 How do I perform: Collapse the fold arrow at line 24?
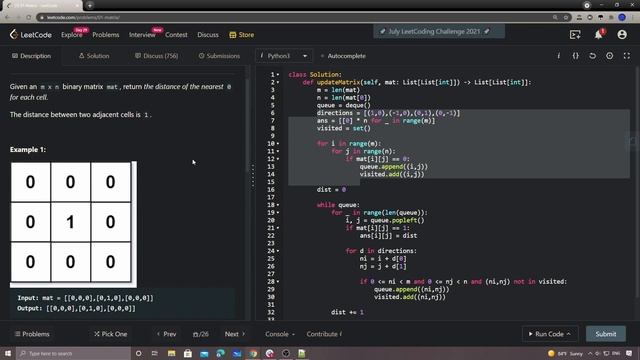point(278,251)
